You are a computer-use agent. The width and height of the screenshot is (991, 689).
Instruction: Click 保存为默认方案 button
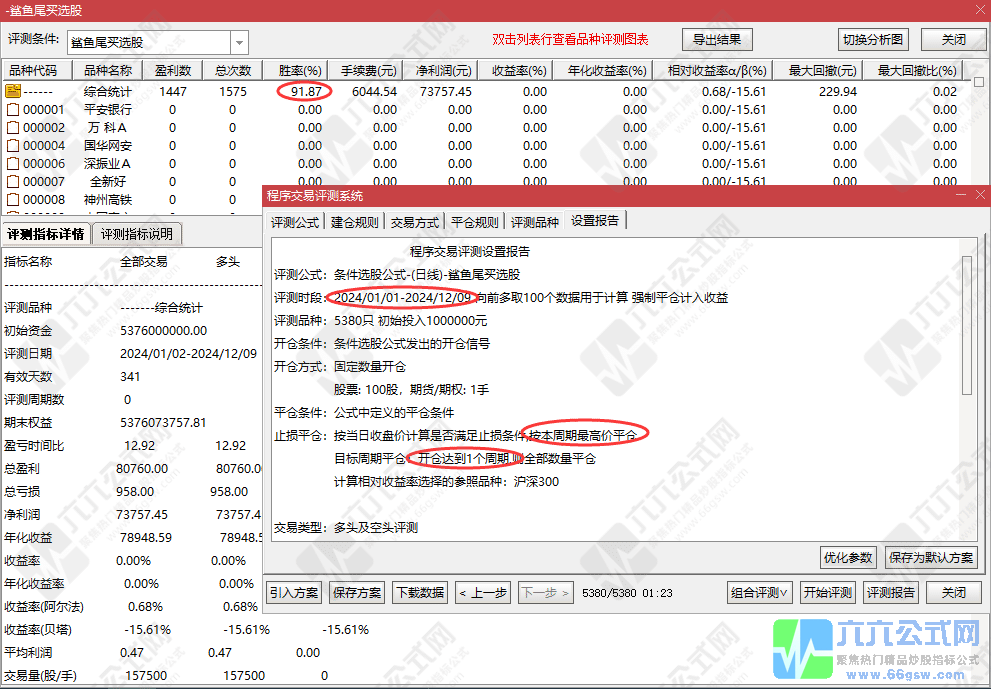click(x=930, y=558)
